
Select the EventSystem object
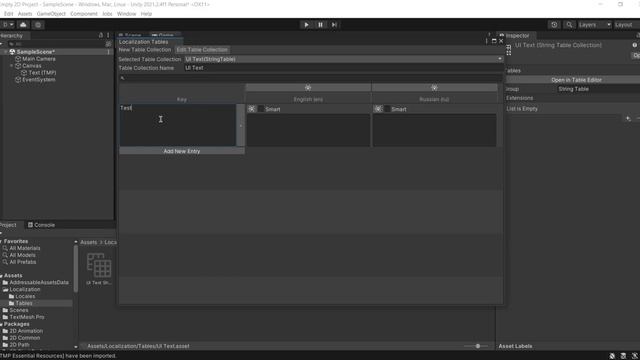39,80
